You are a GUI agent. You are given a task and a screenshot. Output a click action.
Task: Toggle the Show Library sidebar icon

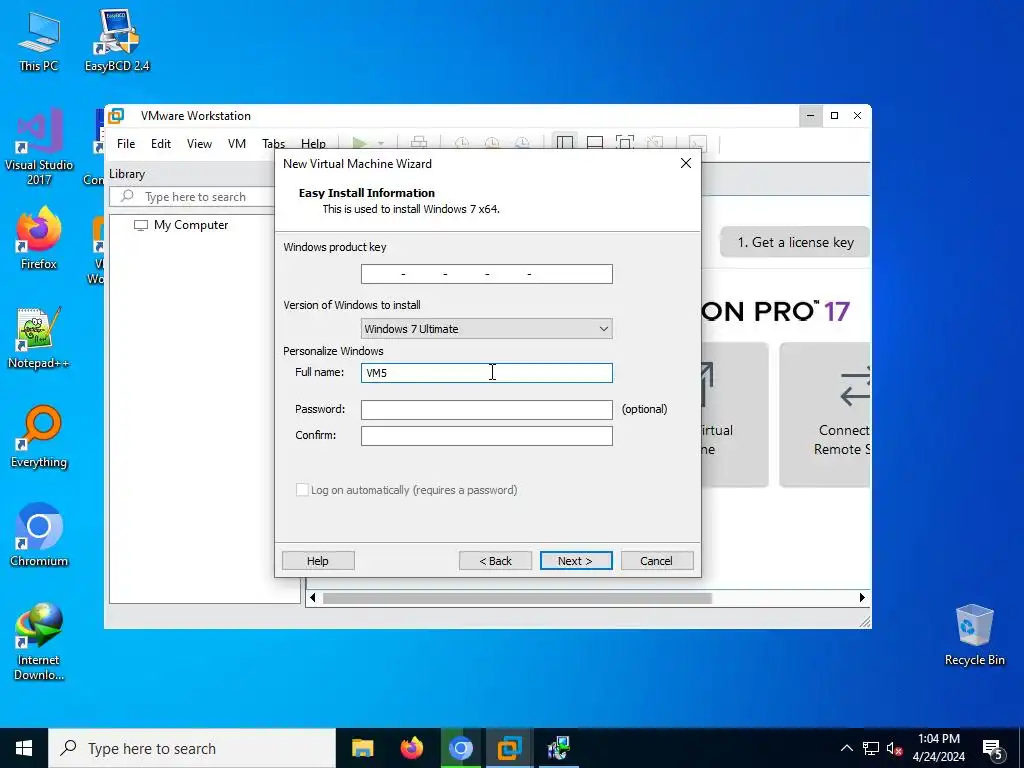(565, 143)
